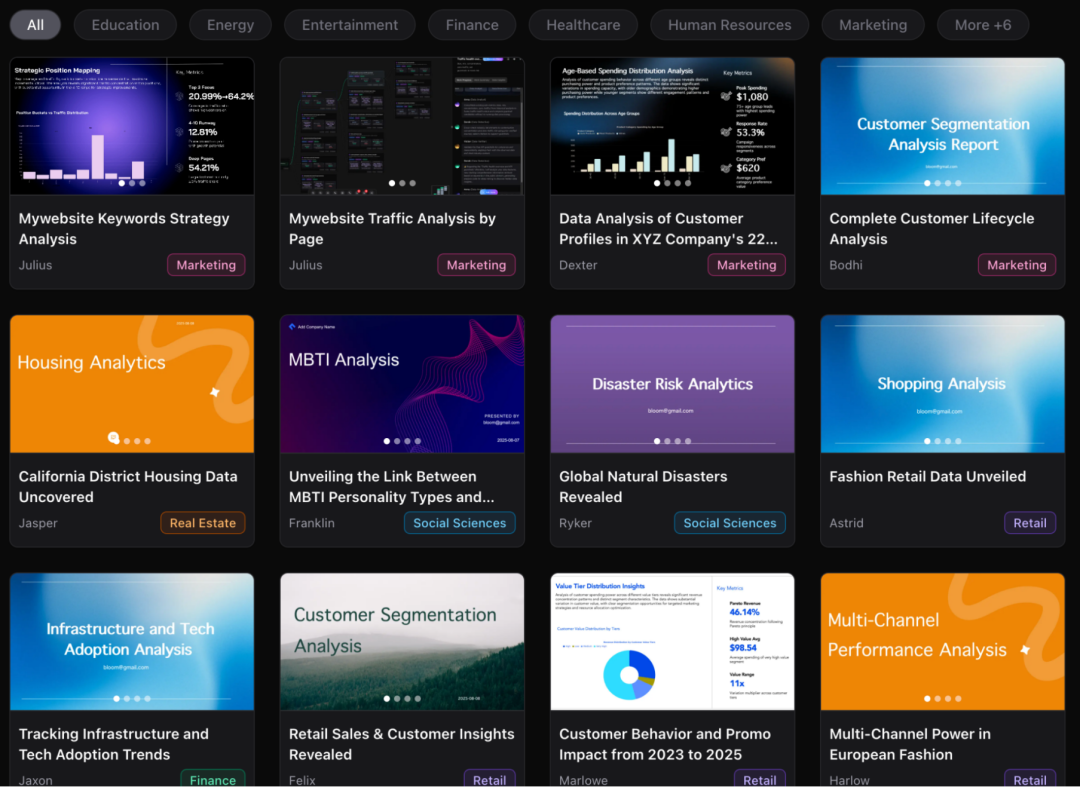
Task: Click author name Dexter
Action: [x=578, y=265]
